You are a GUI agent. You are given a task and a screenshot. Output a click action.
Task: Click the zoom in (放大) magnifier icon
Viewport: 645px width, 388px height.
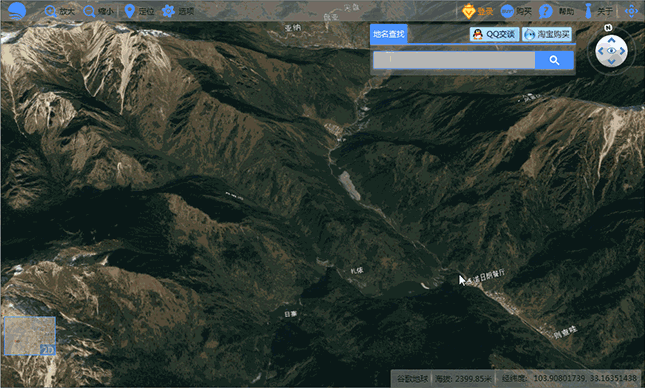(51, 11)
